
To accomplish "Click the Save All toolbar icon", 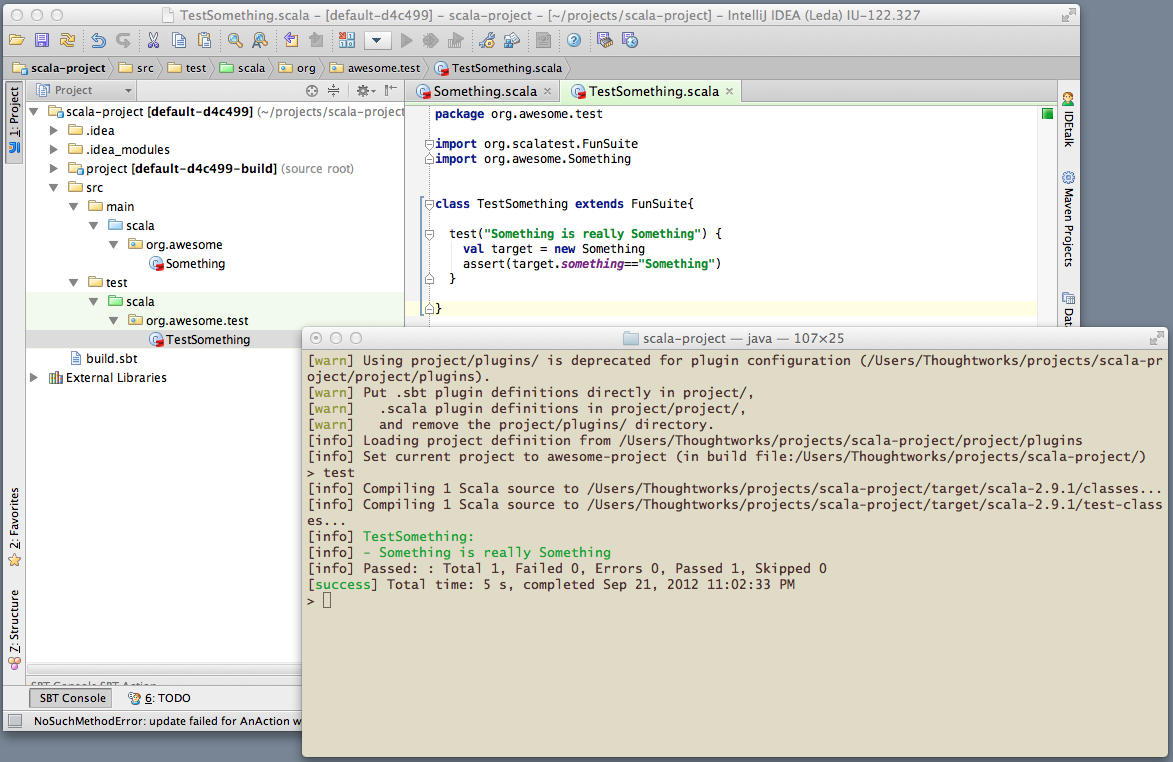I will (42, 40).
